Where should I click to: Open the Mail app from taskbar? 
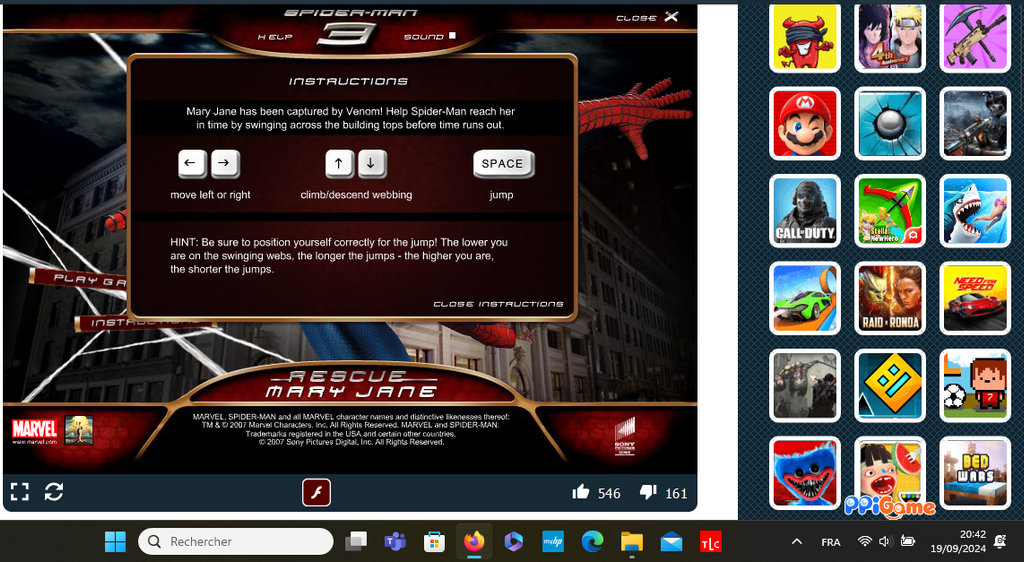pyautogui.click(x=671, y=541)
